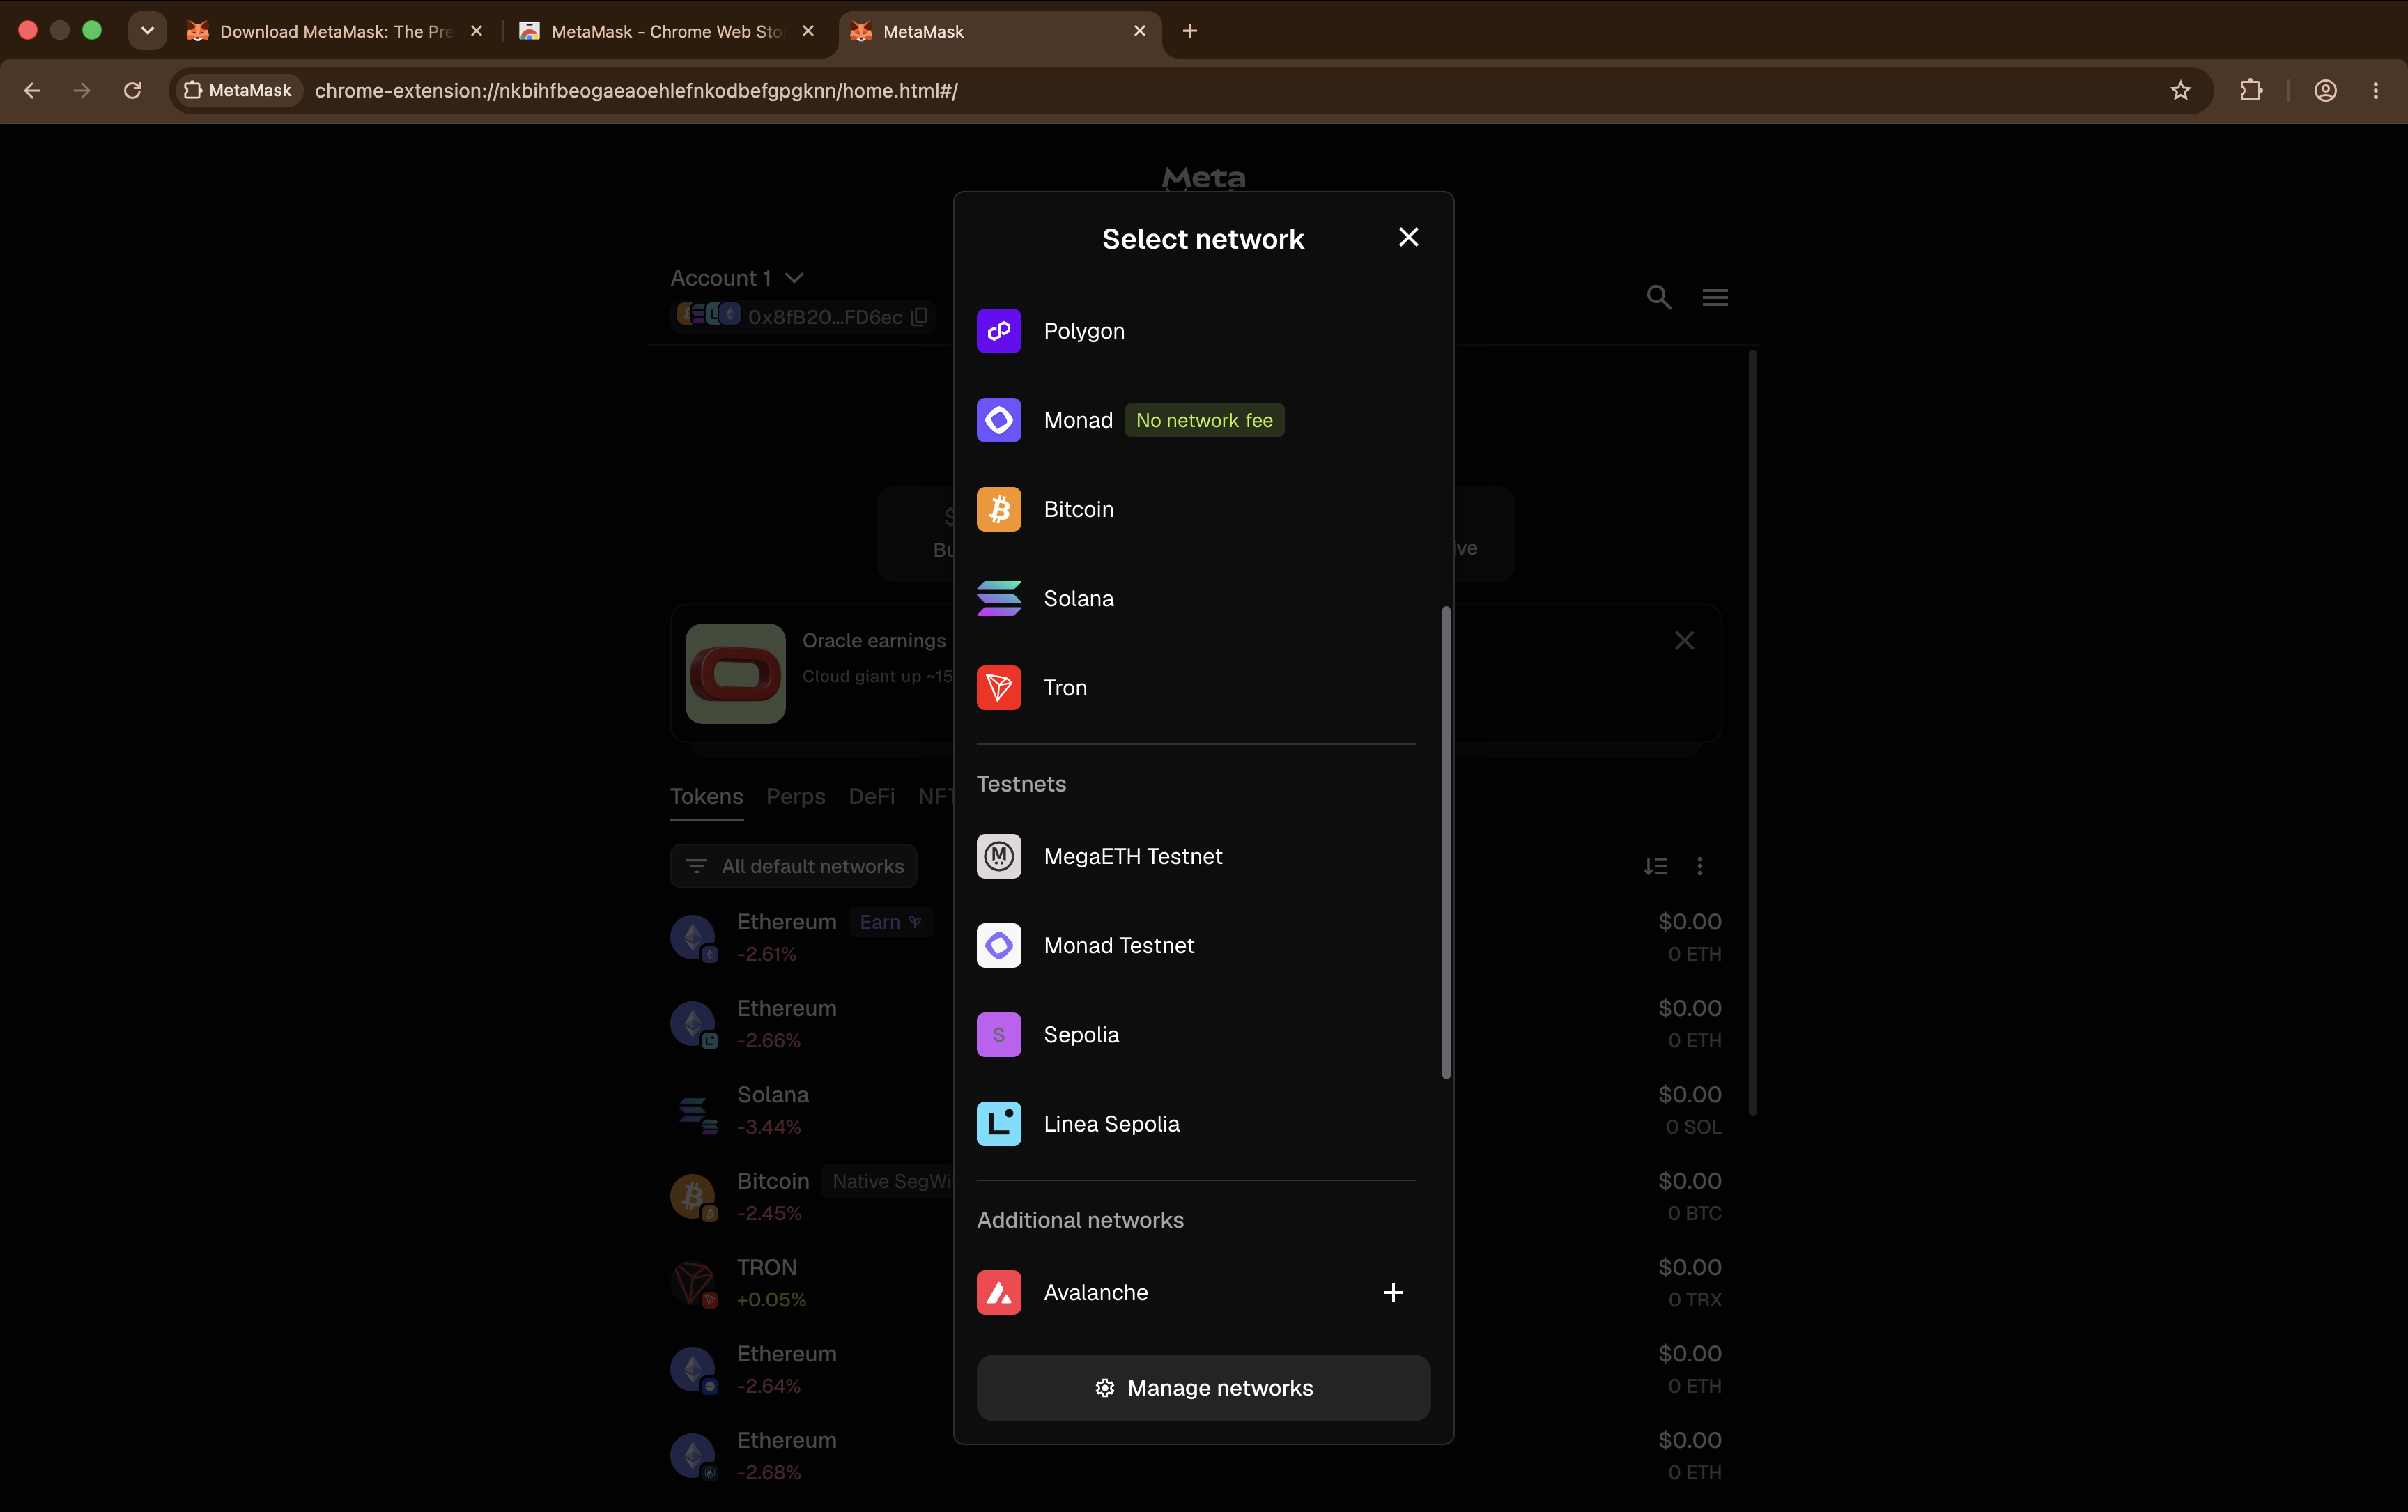Viewport: 2408px width, 1512px height.
Task: Open the Chrome extensions puzzle icon
Action: tap(2250, 91)
